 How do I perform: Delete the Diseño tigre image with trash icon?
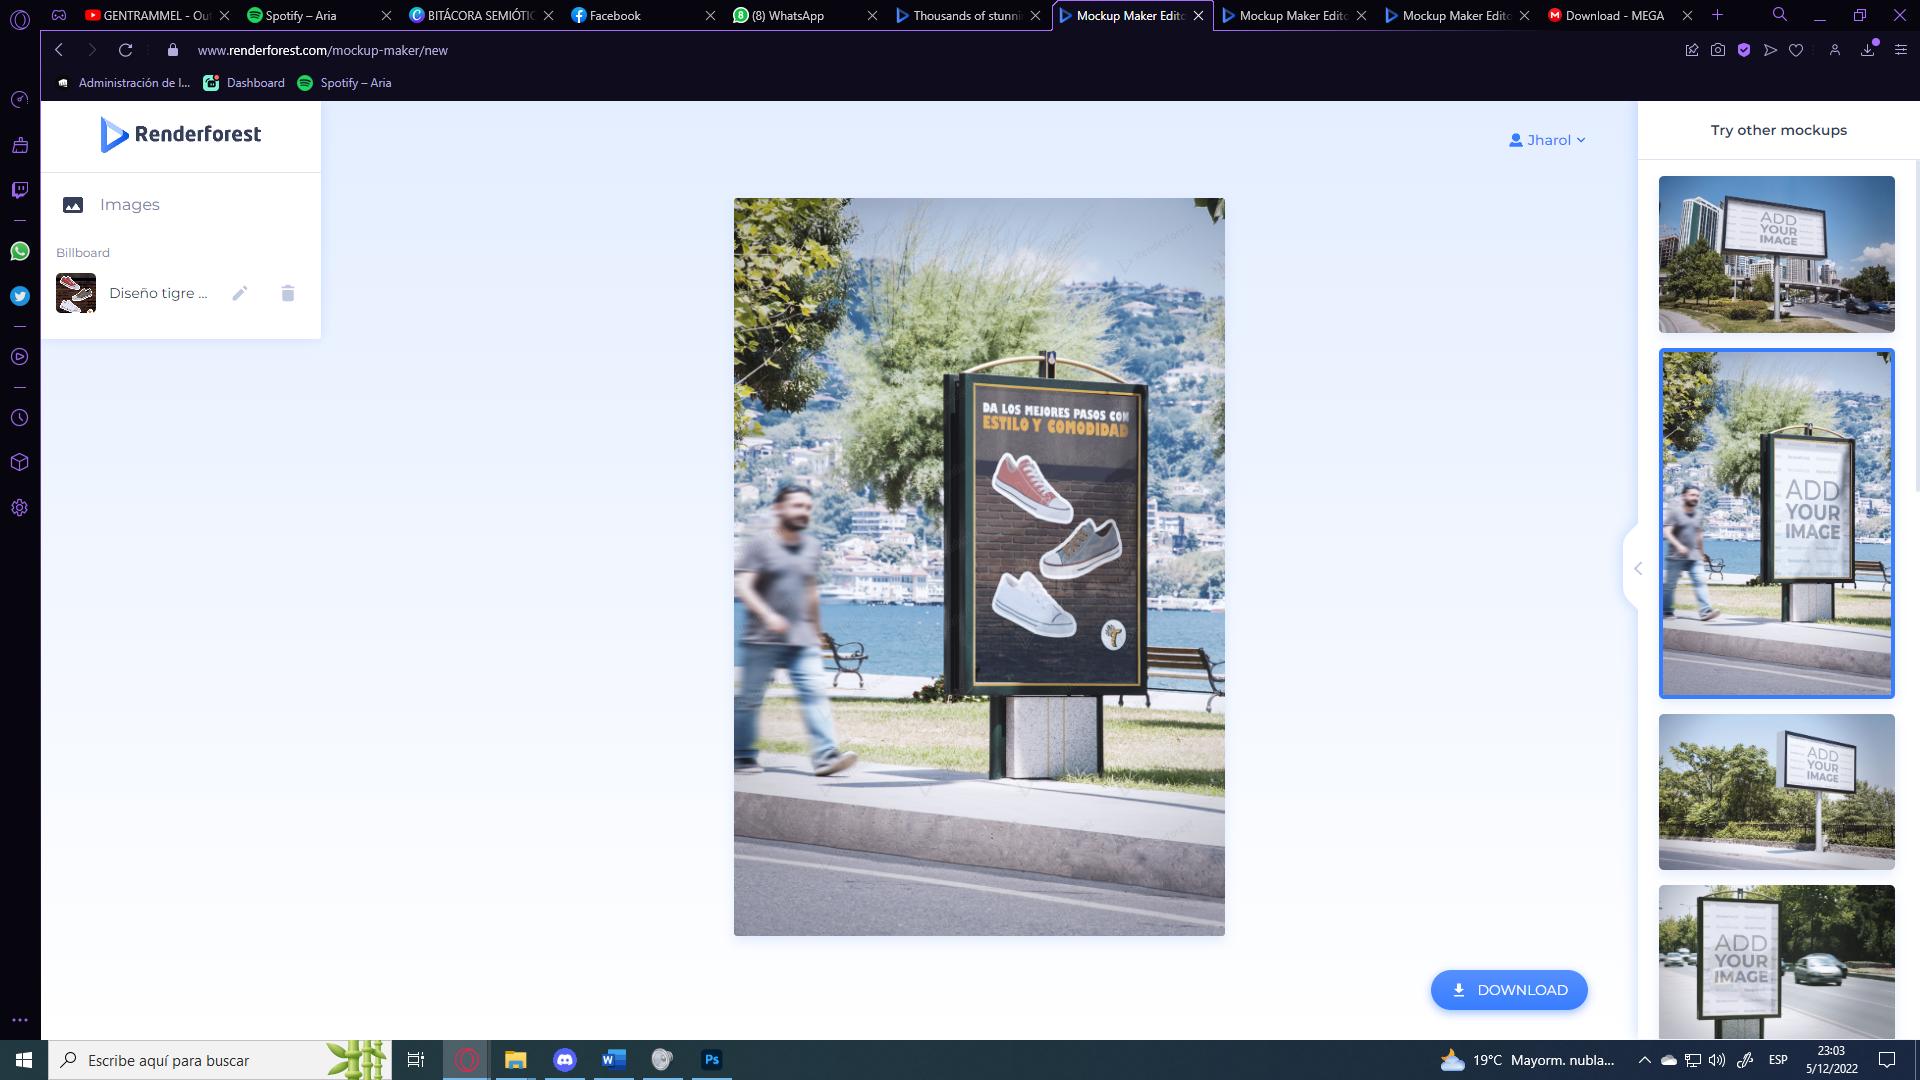(x=288, y=293)
